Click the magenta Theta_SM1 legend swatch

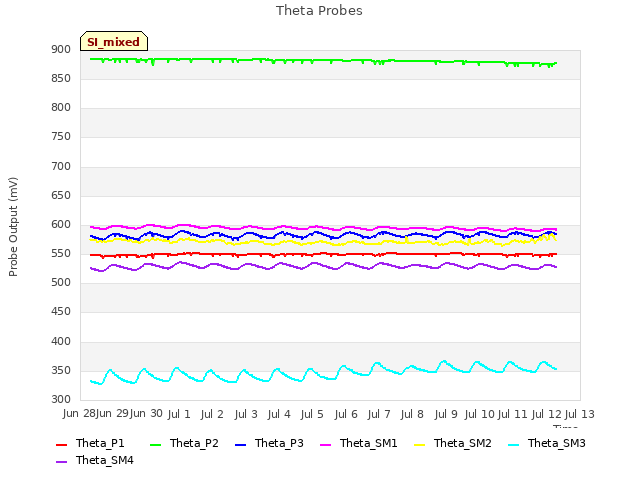pos(326,444)
